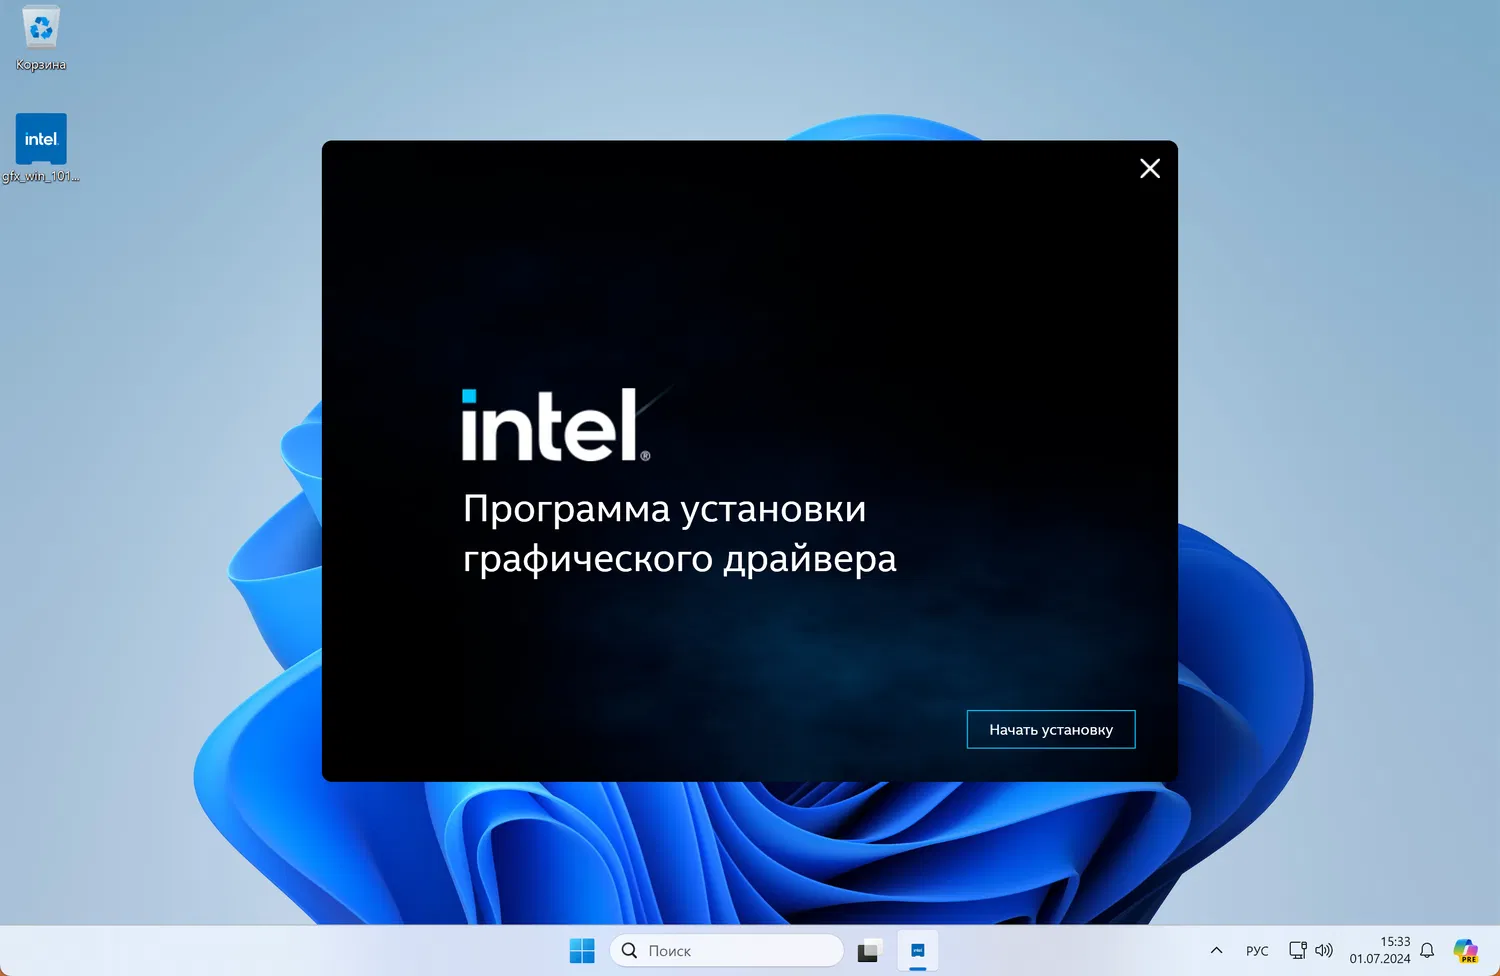Open the clock showing 15:33 01.07.2024
Image resolution: width=1500 pixels, height=976 pixels.
1380,950
